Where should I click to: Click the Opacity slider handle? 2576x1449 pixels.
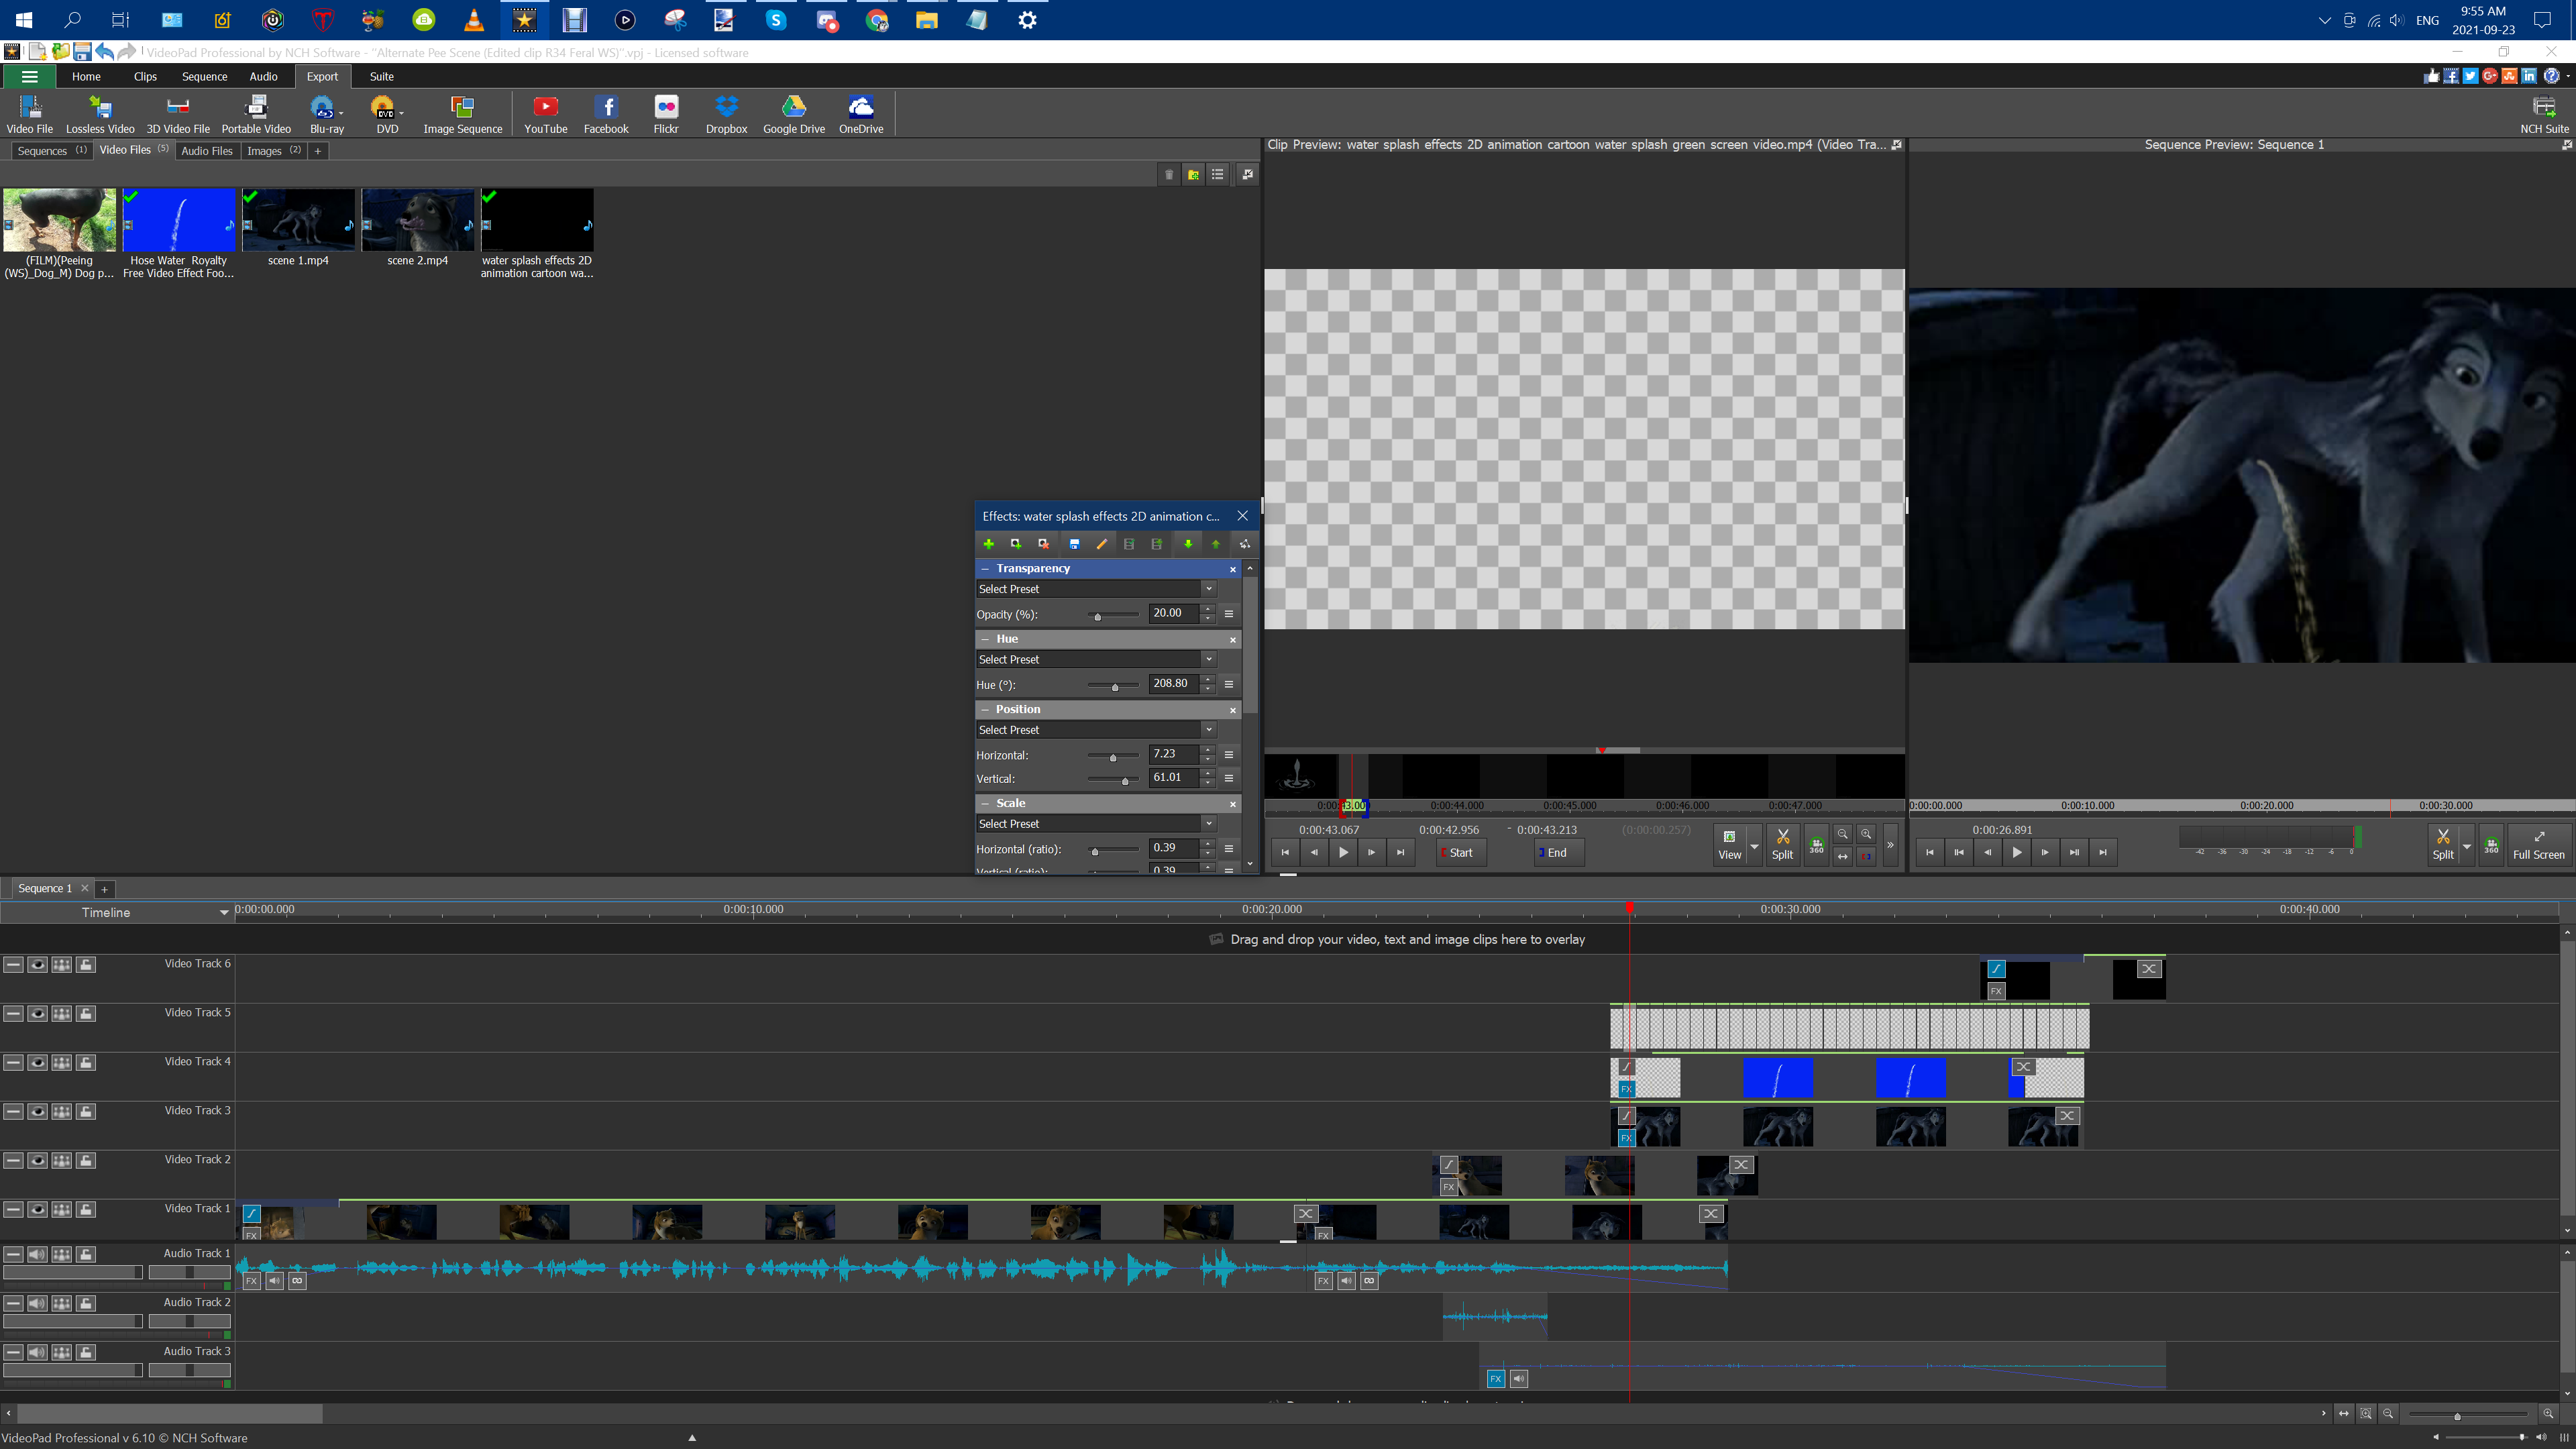(1098, 616)
